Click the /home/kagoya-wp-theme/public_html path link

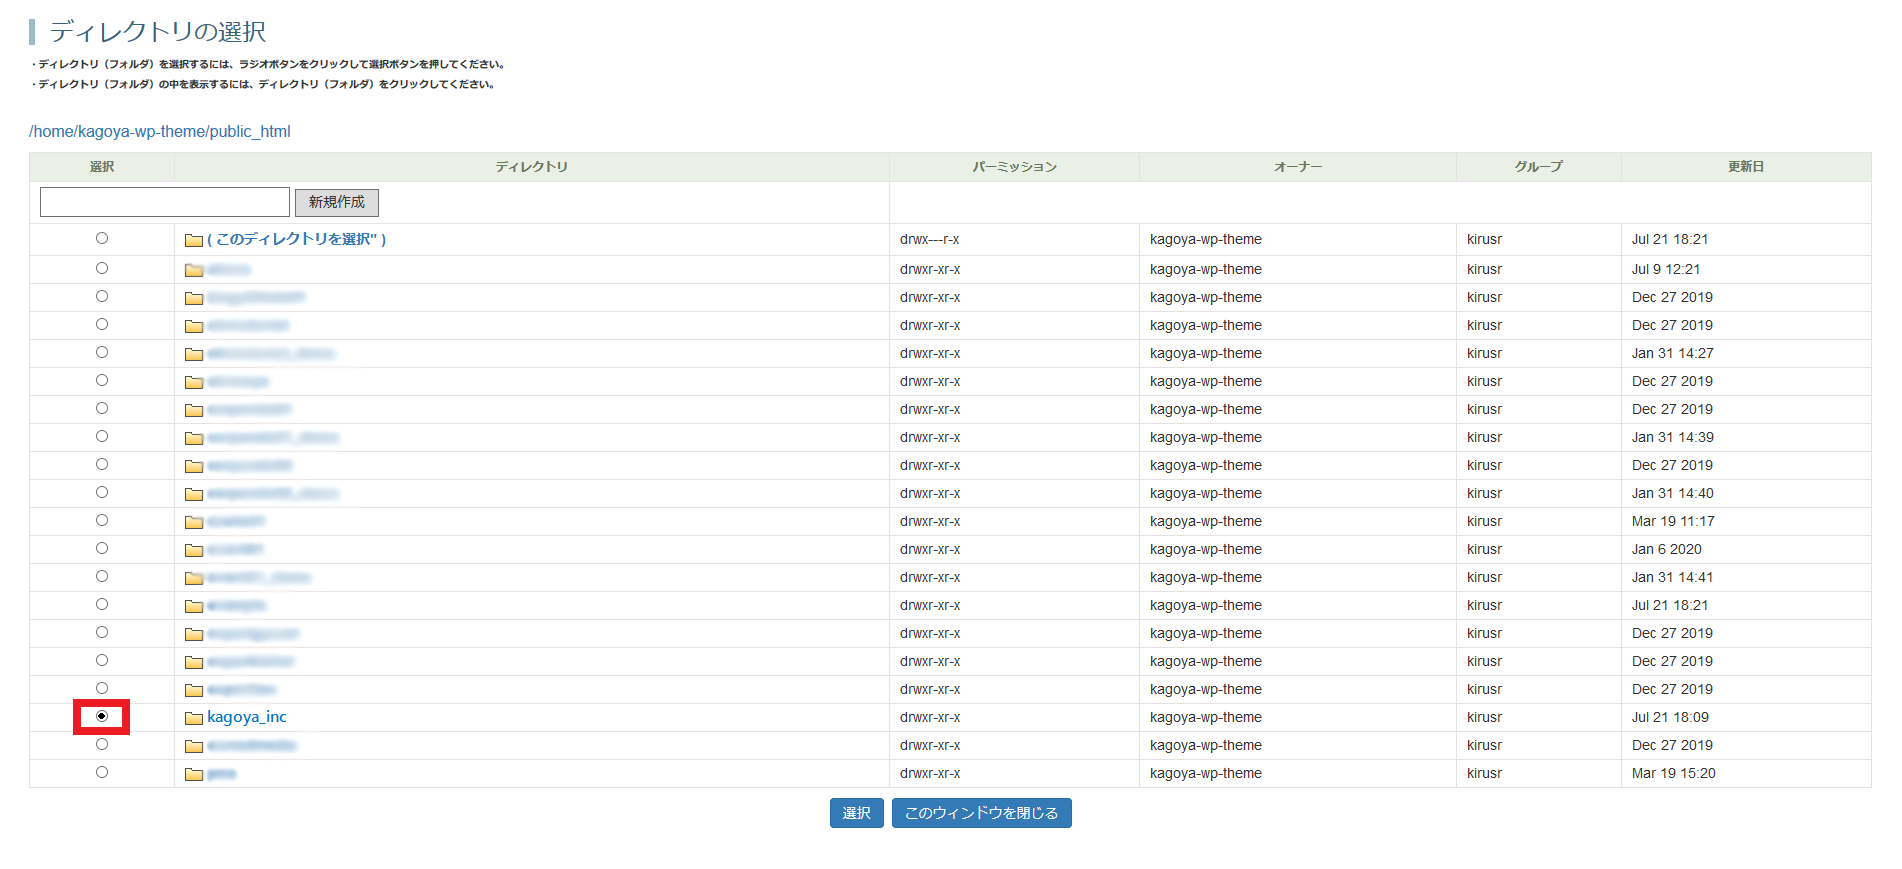(160, 132)
